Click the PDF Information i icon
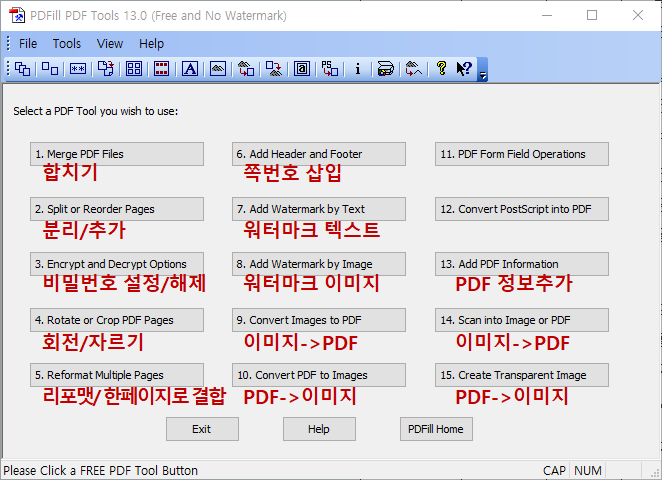 click(x=358, y=69)
